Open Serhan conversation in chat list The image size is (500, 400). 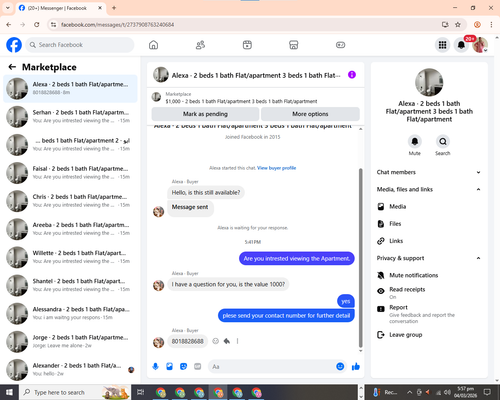(70, 117)
